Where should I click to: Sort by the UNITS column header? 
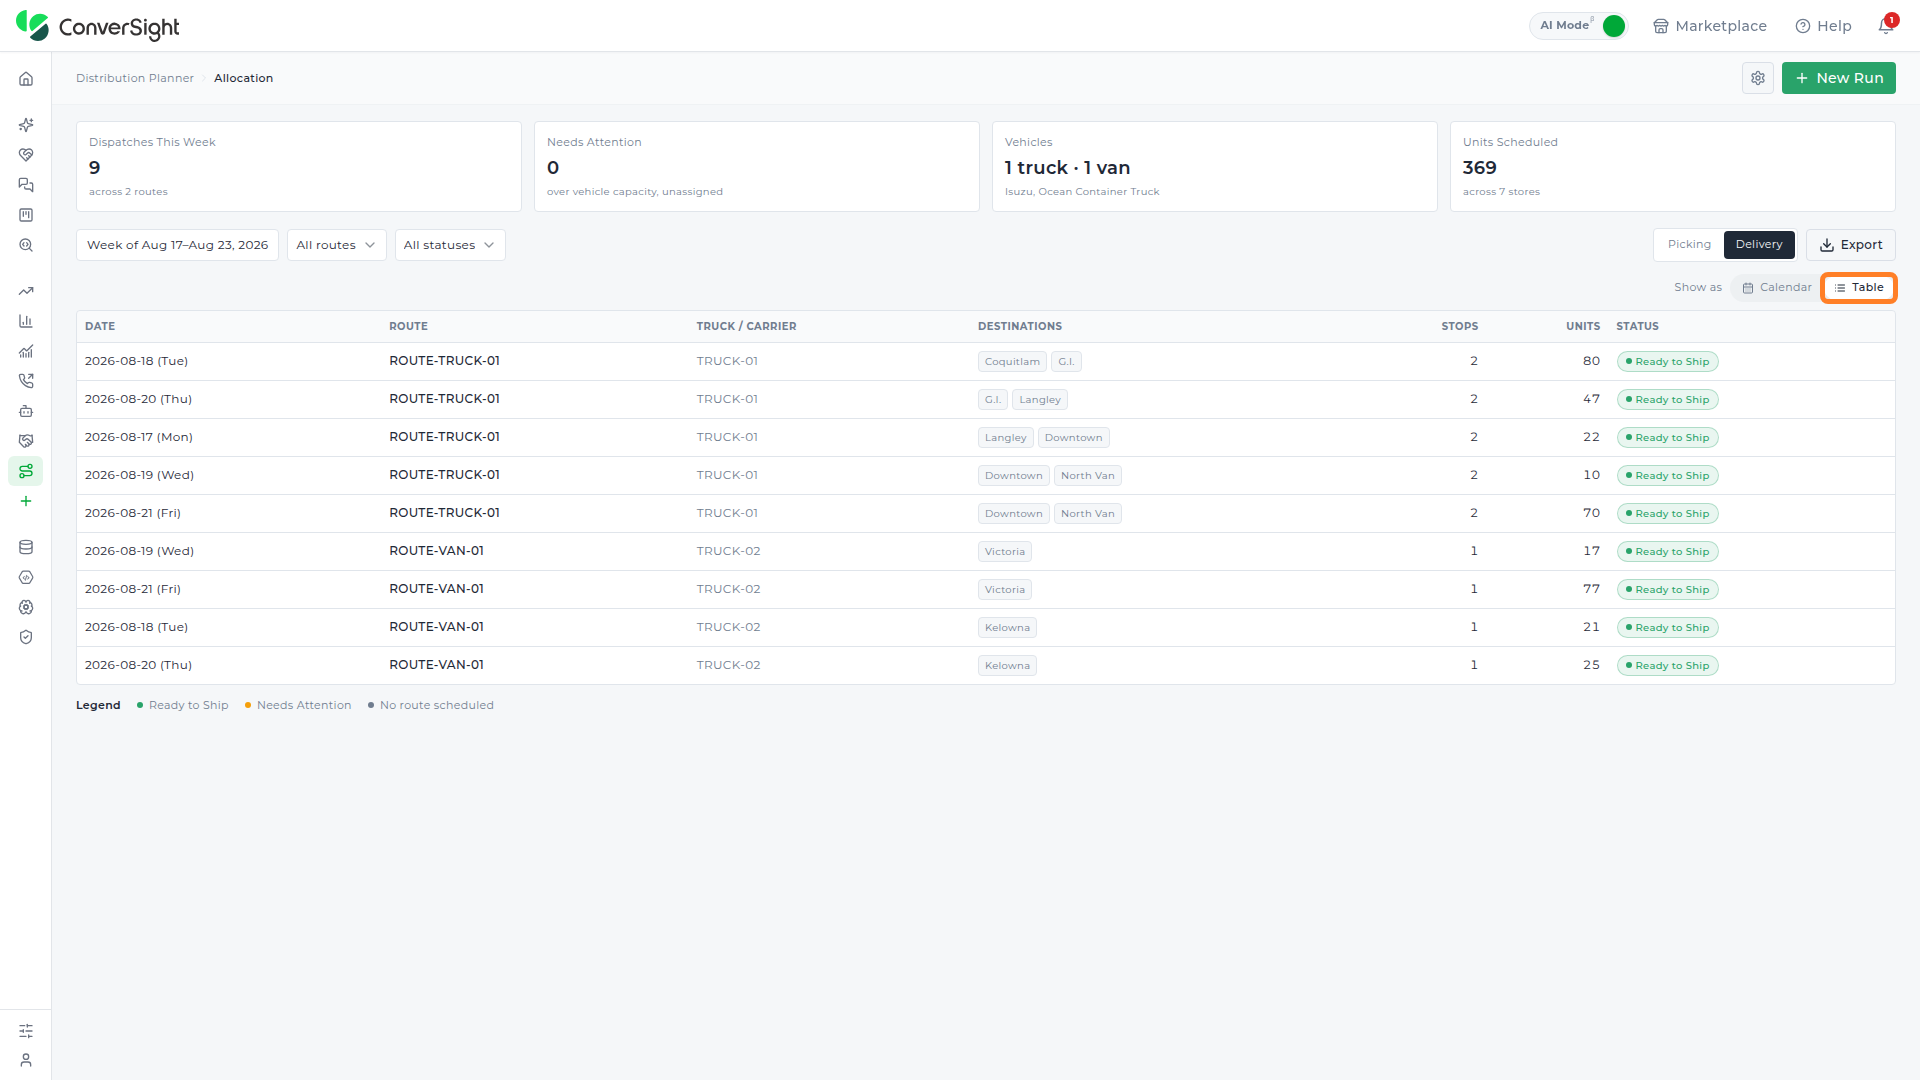point(1583,326)
